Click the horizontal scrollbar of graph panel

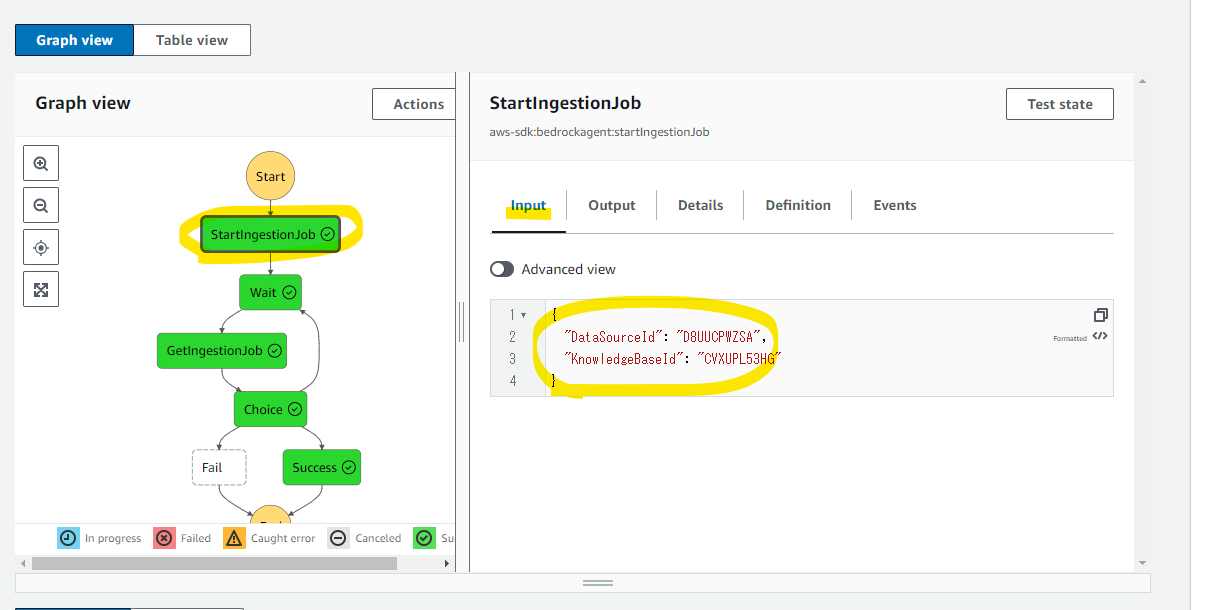214,563
